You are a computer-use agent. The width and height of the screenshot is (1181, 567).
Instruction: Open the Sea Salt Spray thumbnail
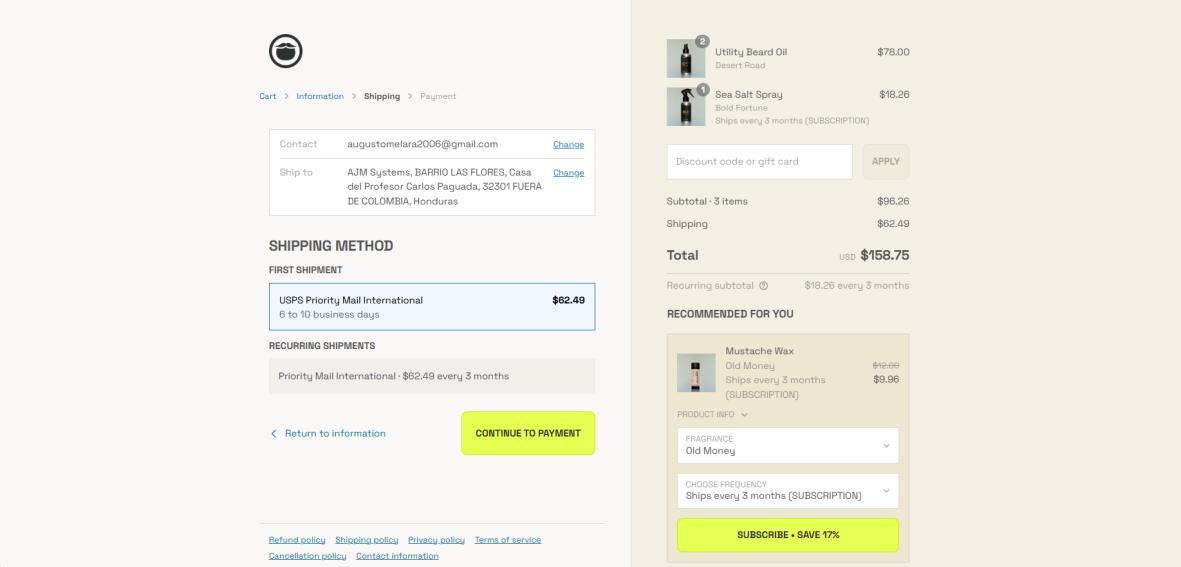[685, 107]
